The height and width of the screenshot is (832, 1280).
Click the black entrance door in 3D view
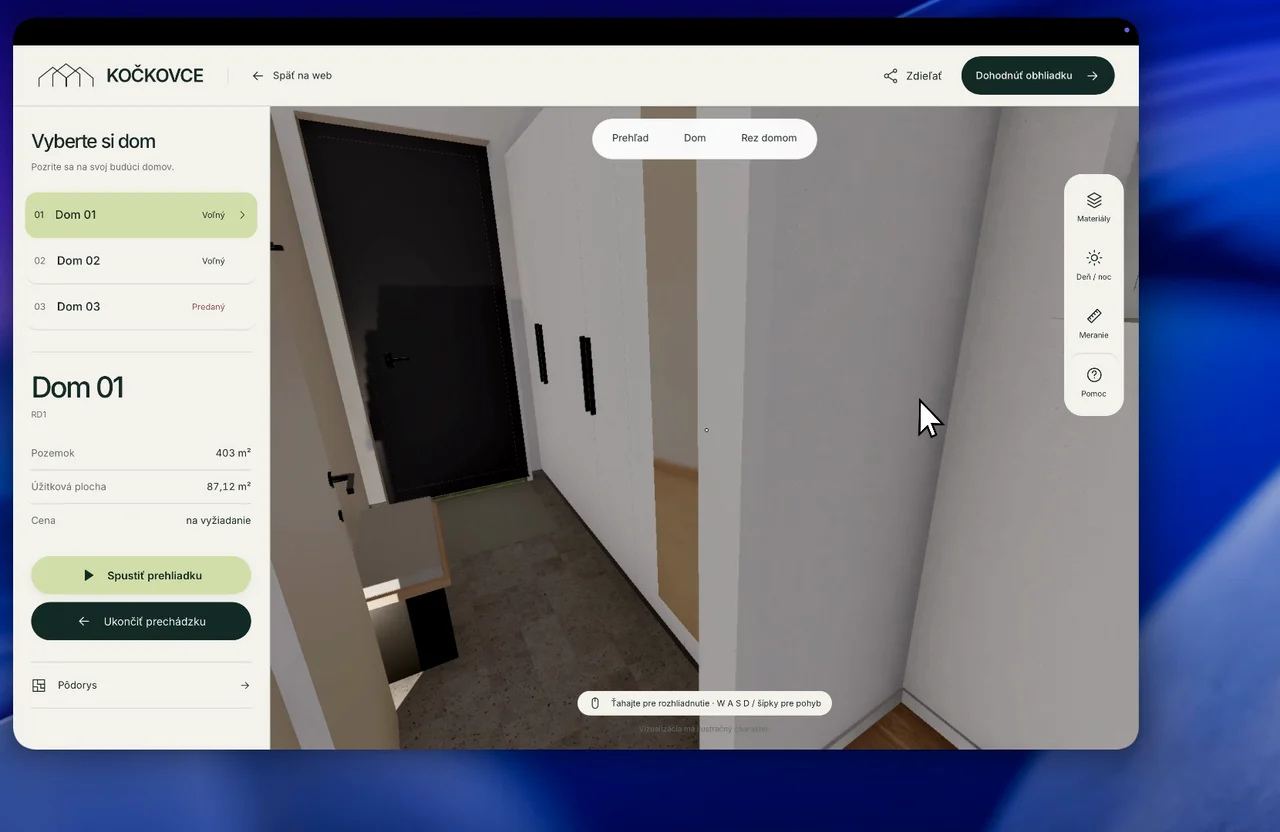coord(411,310)
